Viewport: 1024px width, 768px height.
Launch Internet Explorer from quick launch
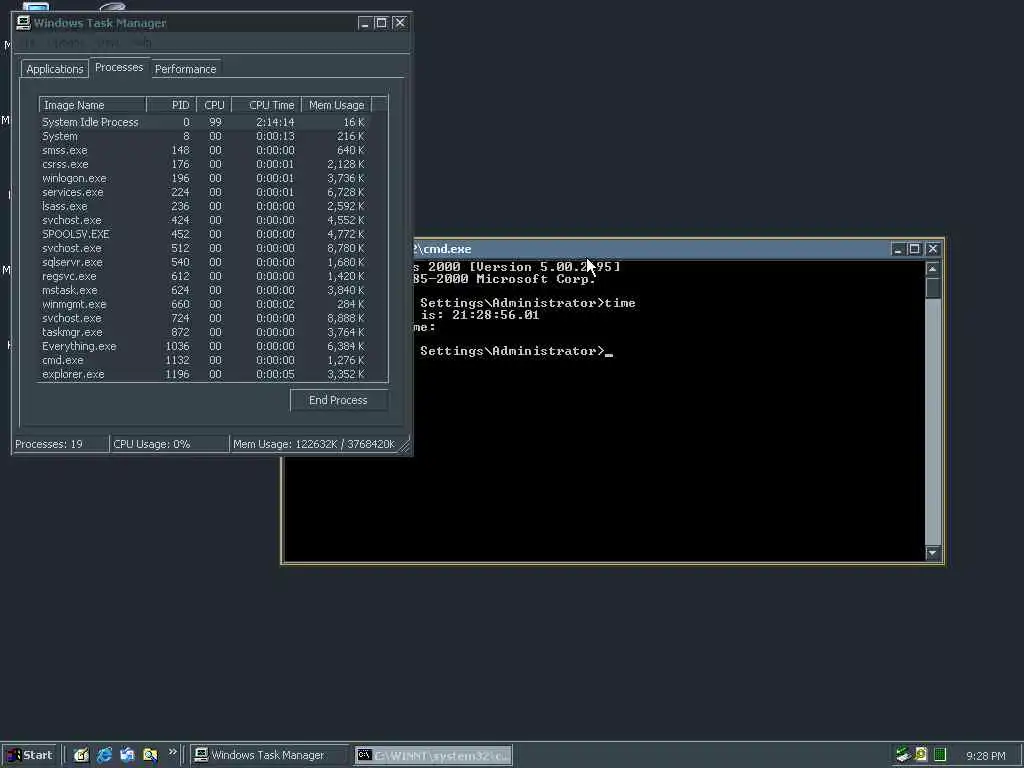click(104, 755)
